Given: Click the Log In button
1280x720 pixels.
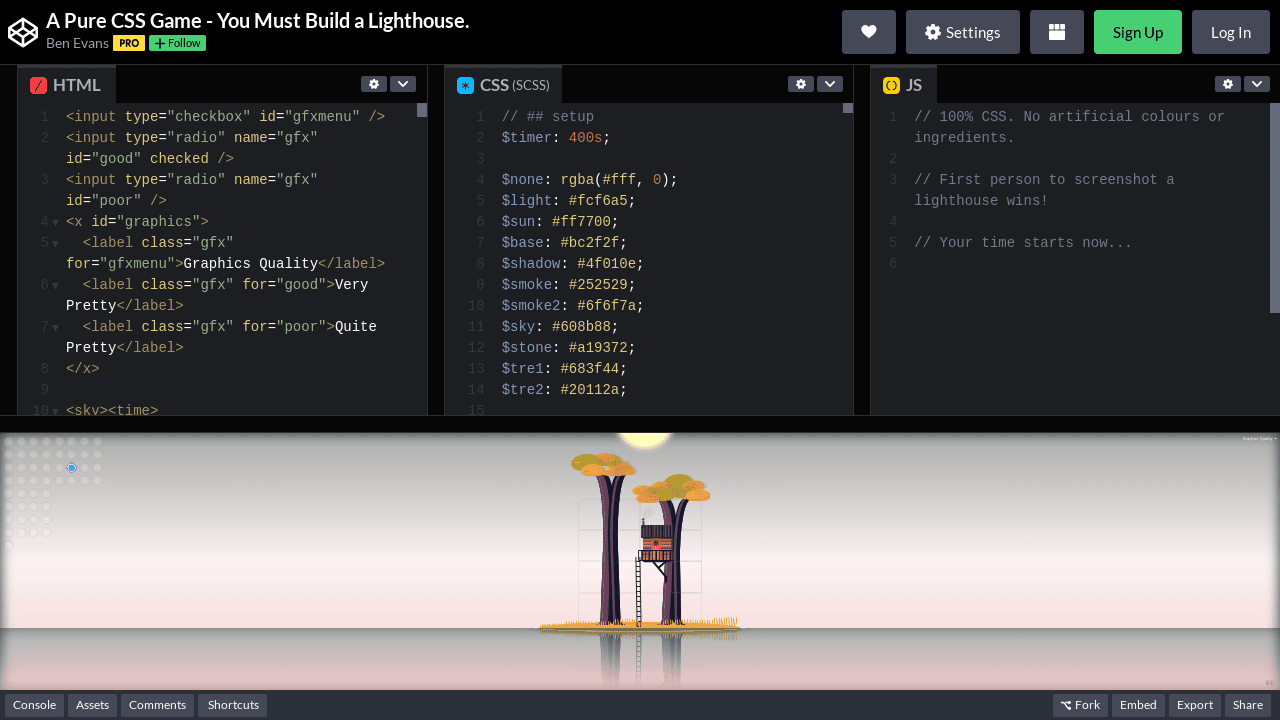Looking at the screenshot, I should pos(1231,32).
